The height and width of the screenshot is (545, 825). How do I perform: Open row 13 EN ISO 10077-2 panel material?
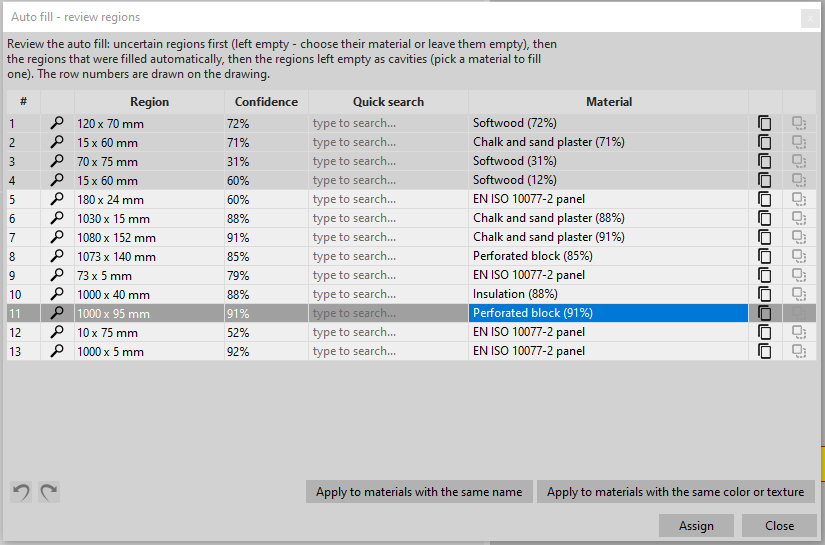click(608, 351)
